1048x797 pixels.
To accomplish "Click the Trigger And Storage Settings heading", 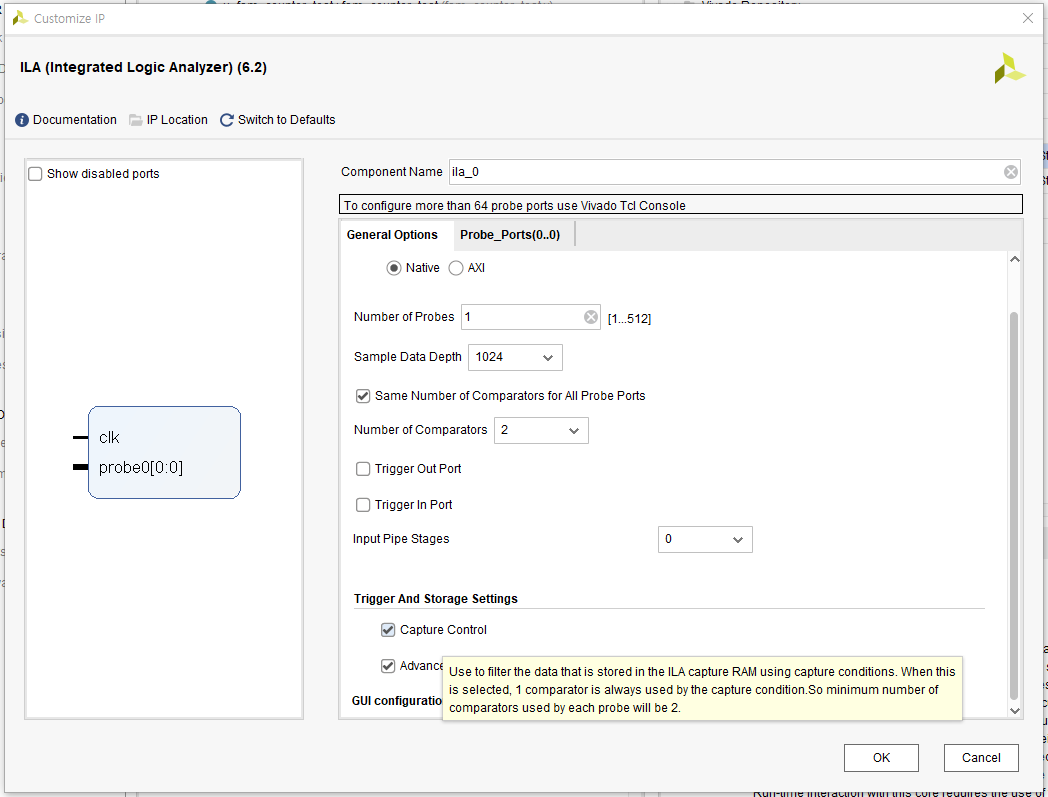I will coord(436,598).
